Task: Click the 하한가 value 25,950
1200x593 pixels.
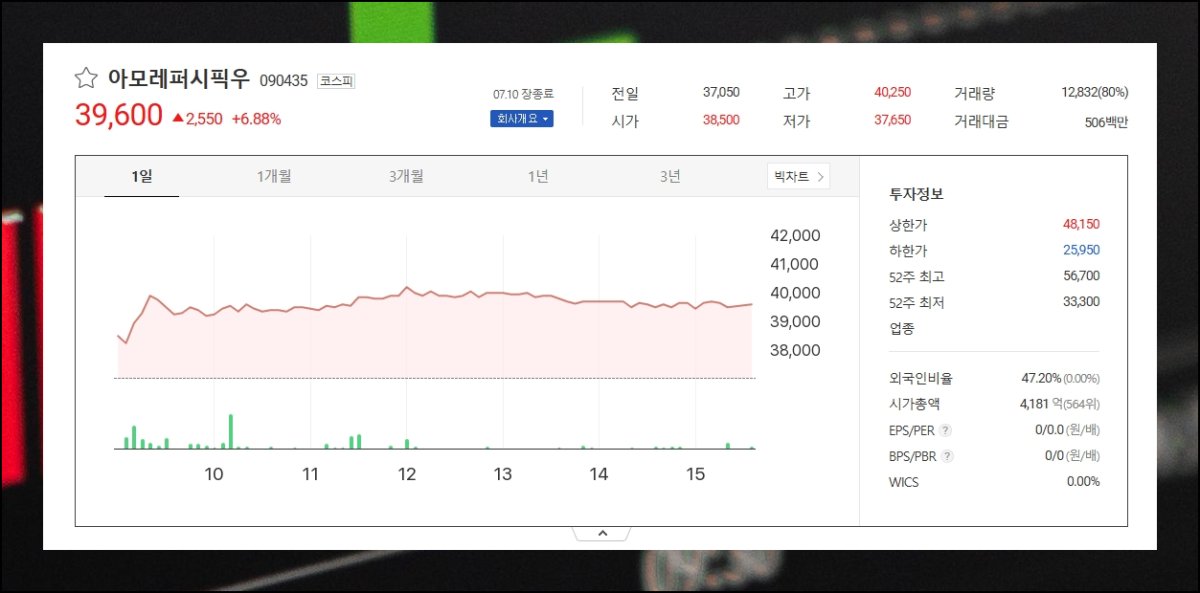Action: click(1081, 250)
